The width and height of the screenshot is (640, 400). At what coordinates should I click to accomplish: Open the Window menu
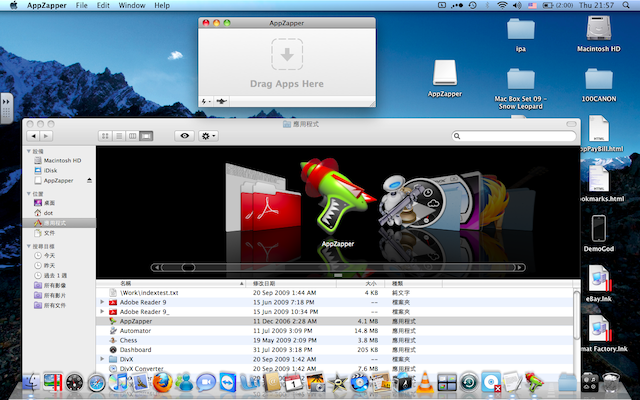[132, 5]
